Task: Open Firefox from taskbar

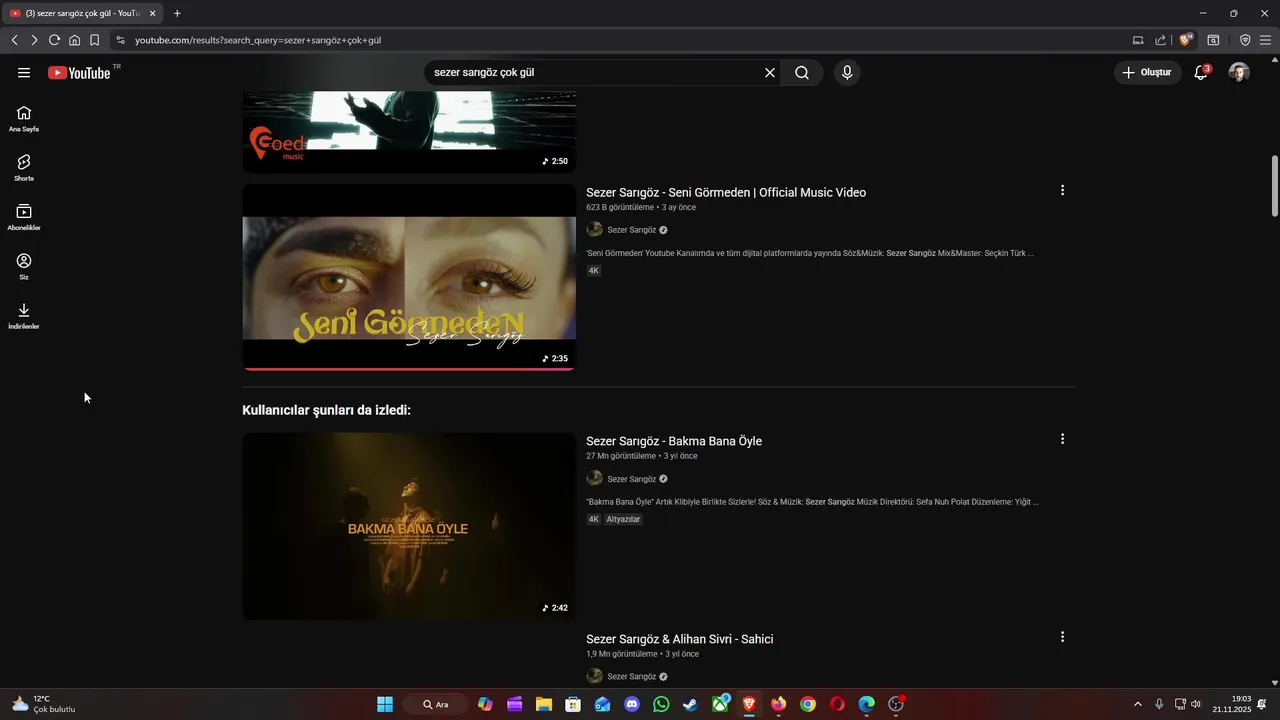Action: pos(778,704)
